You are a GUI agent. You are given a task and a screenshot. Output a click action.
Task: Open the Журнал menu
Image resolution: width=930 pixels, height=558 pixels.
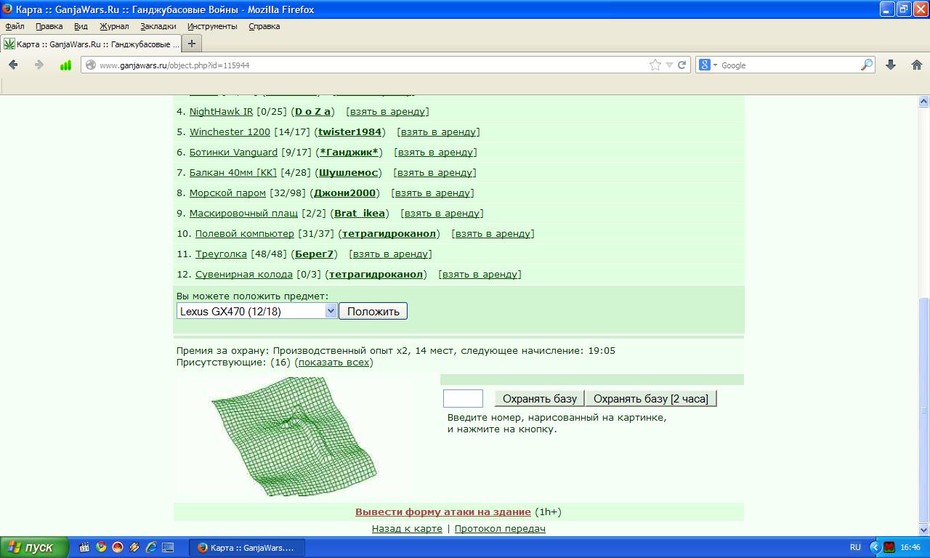(x=114, y=26)
